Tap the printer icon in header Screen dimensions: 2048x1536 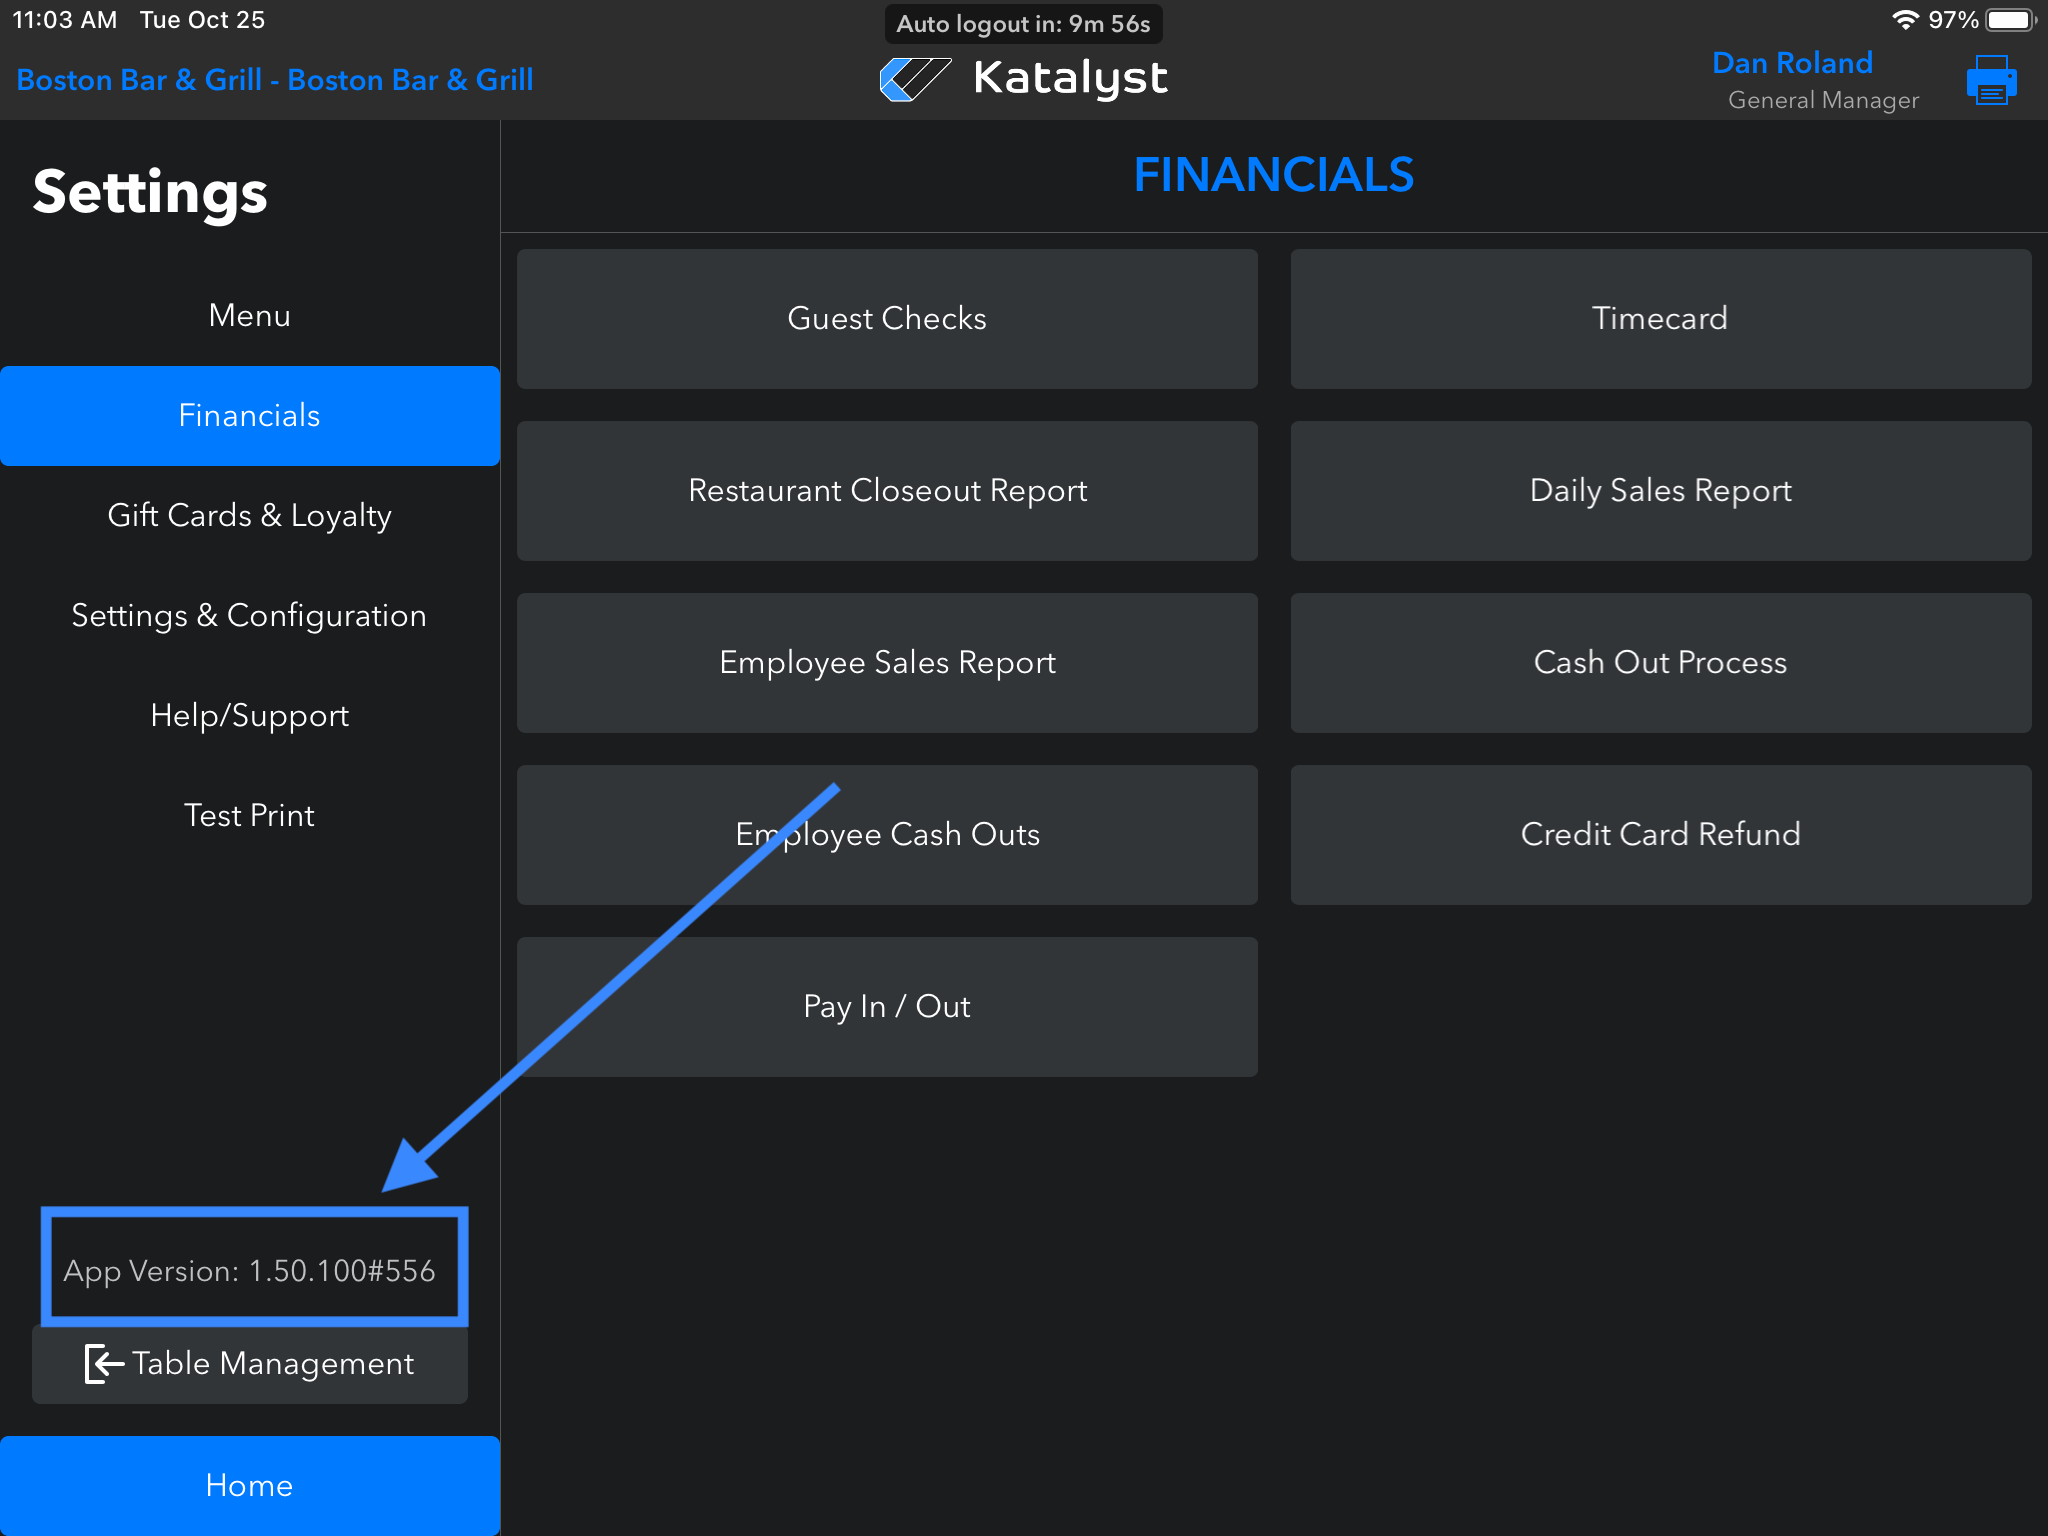[x=1991, y=81]
